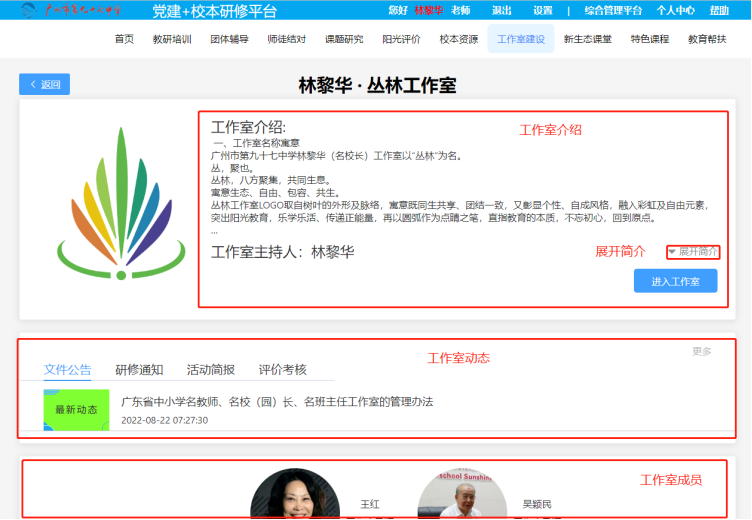Click member photo of 吴颖民

[462, 493]
